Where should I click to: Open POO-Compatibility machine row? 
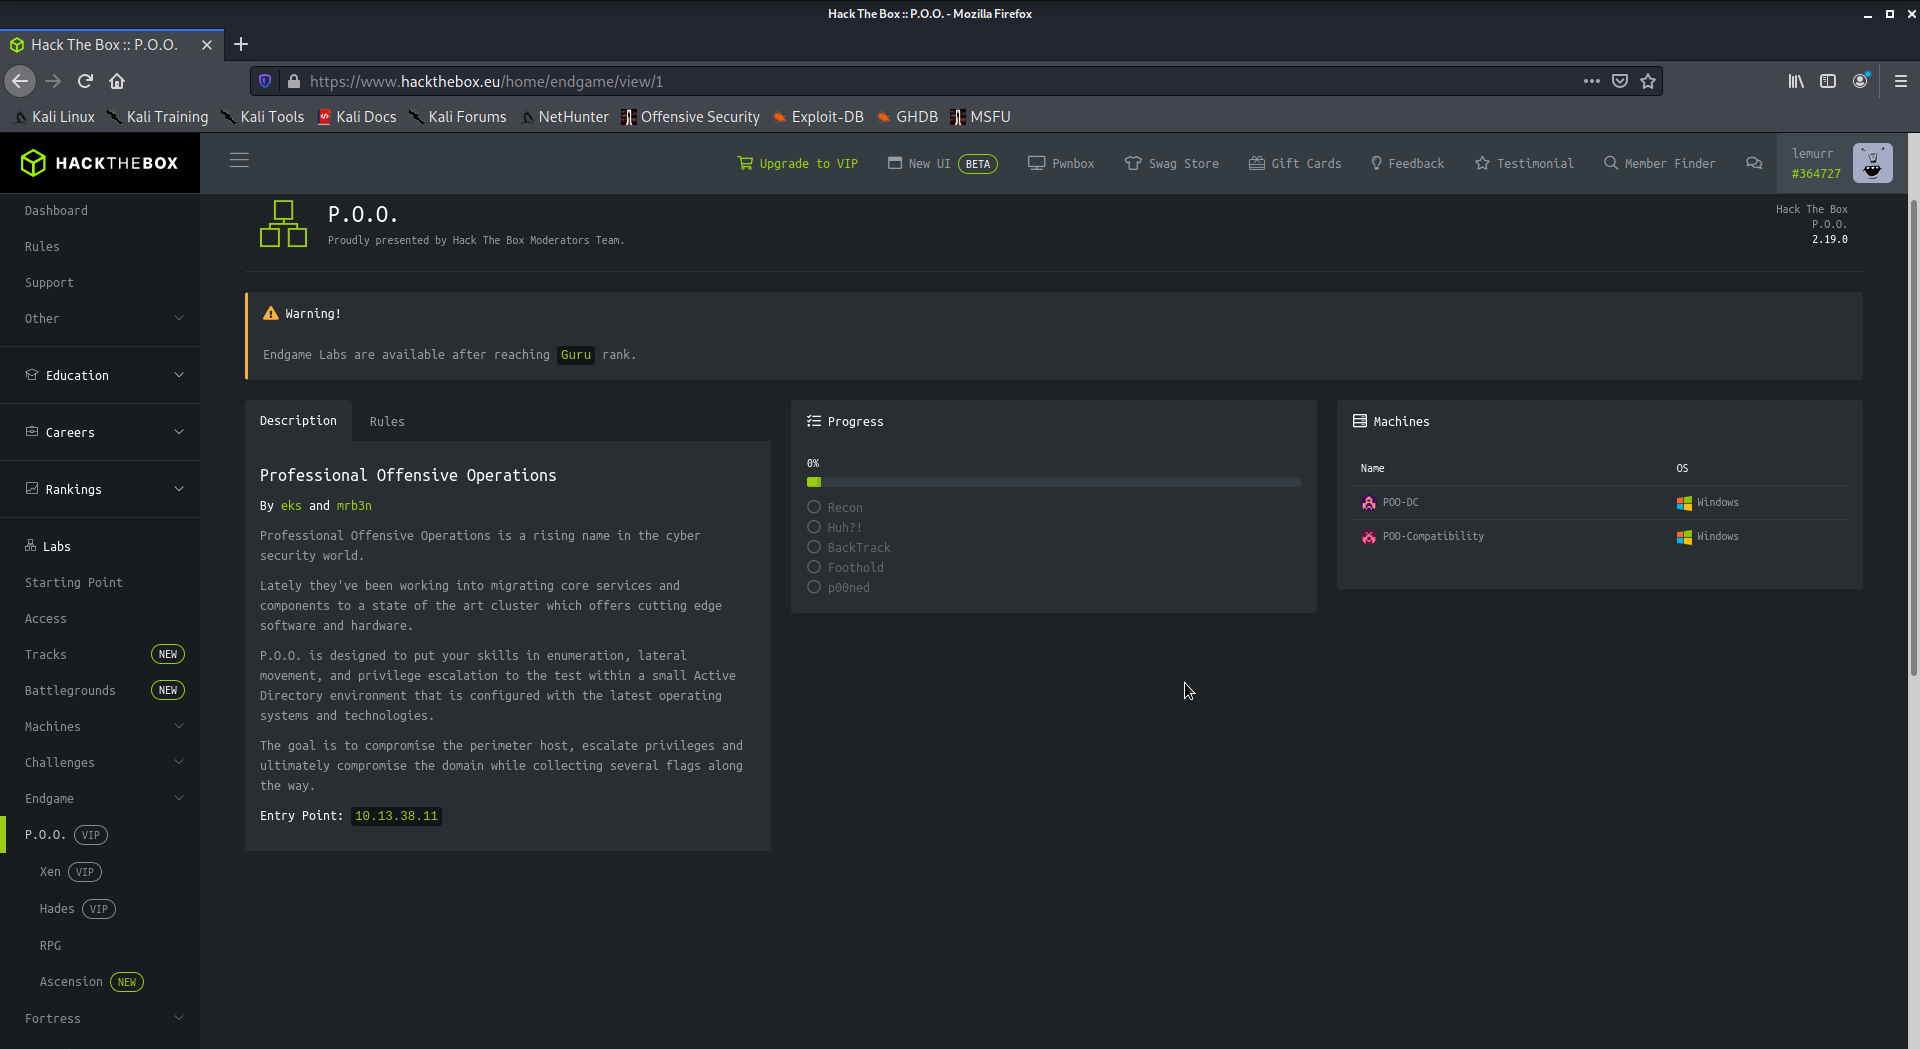(1600, 537)
